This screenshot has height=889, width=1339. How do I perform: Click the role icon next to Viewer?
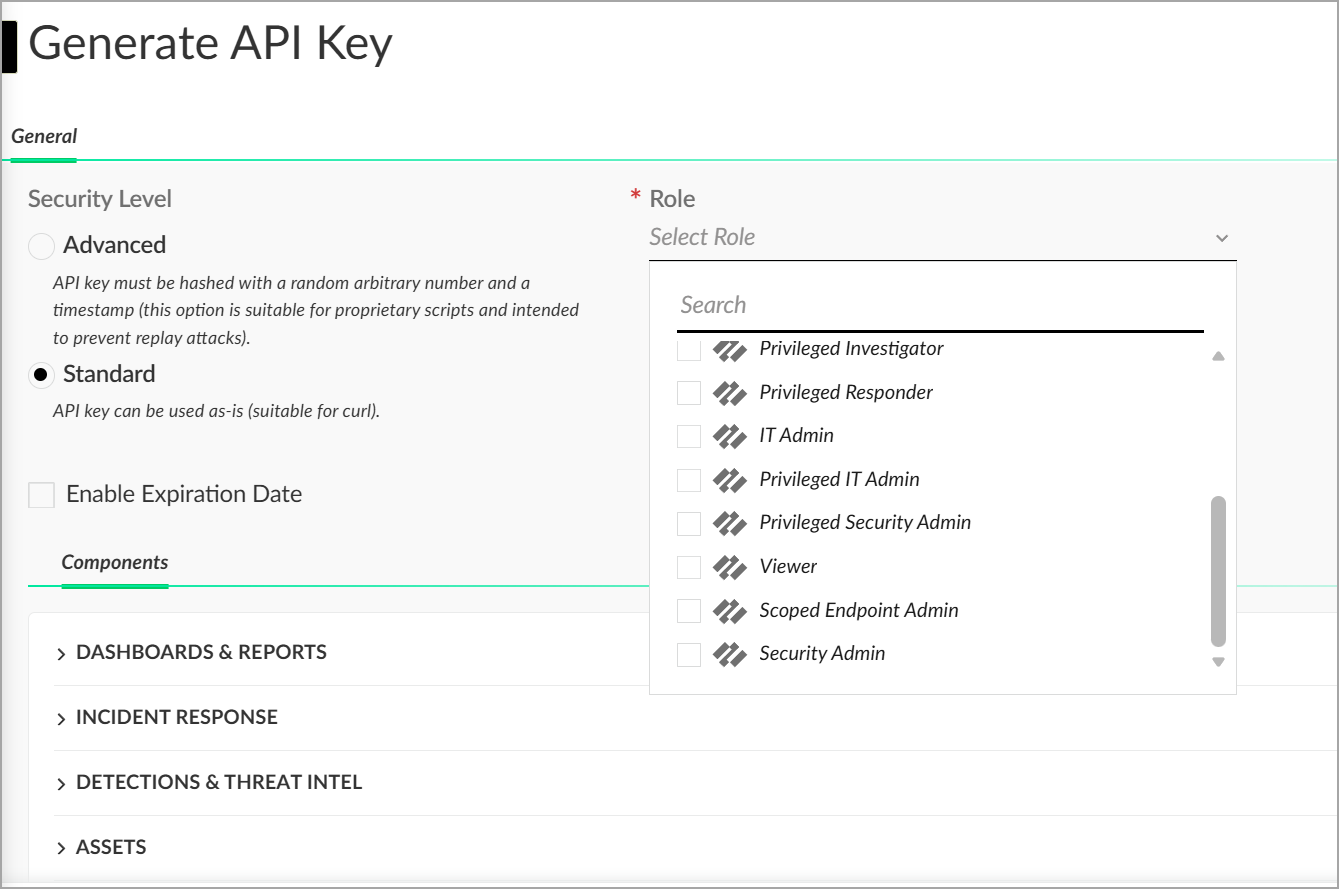pos(730,567)
